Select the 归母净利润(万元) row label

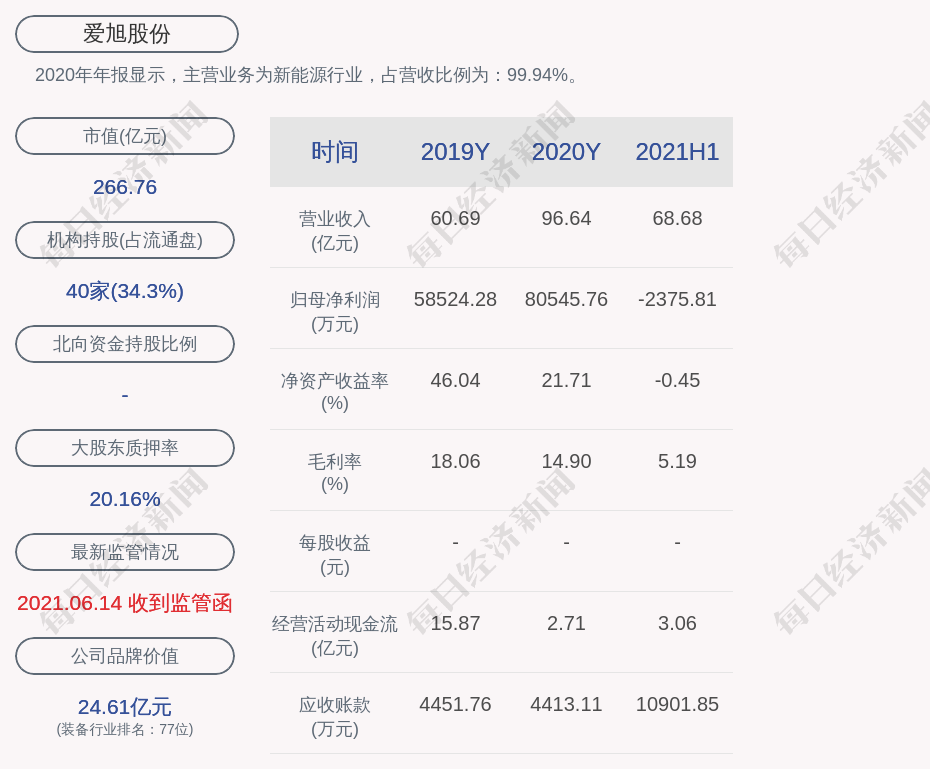point(335,312)
